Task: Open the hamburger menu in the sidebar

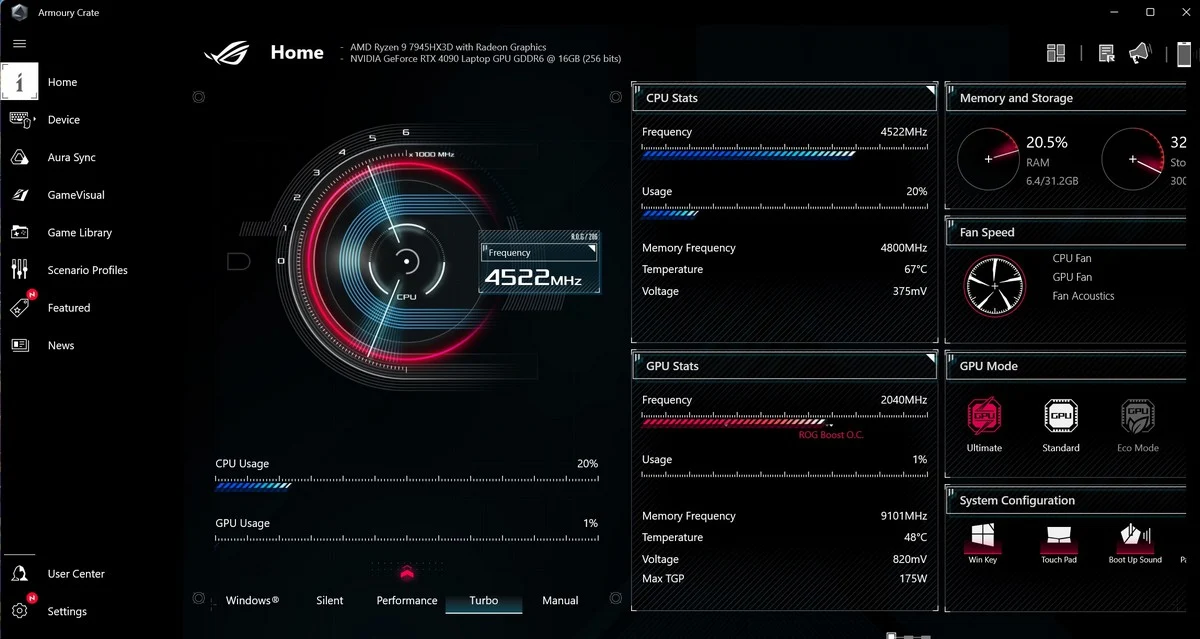Action: pyautogui.click(x=19, y=44)
